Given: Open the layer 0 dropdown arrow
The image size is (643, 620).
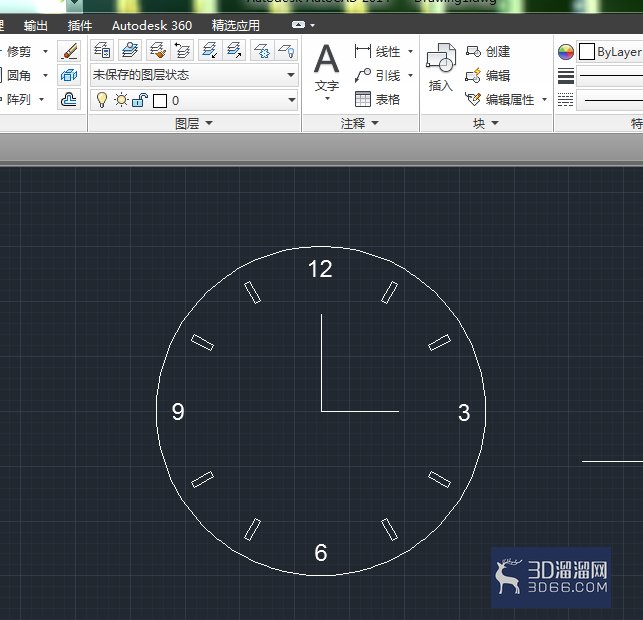Looking at the screenshot, I should (292, 100).
